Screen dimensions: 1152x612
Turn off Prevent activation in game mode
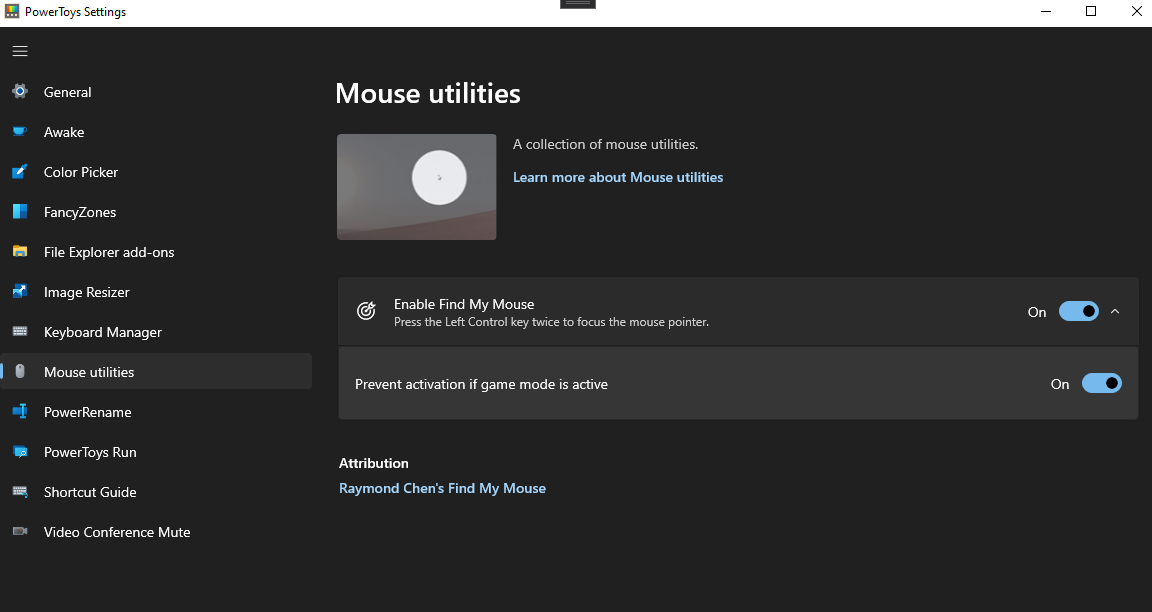coord(1101,384)
